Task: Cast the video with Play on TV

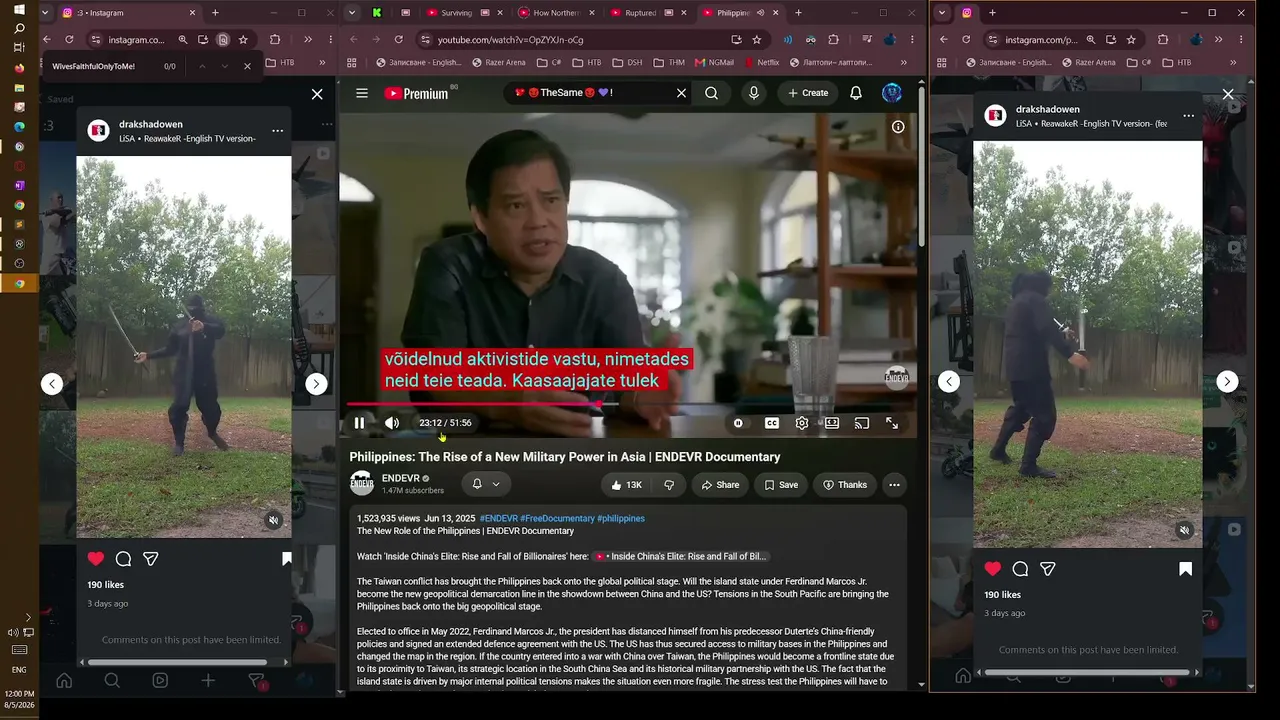Action: click(861, 423)
